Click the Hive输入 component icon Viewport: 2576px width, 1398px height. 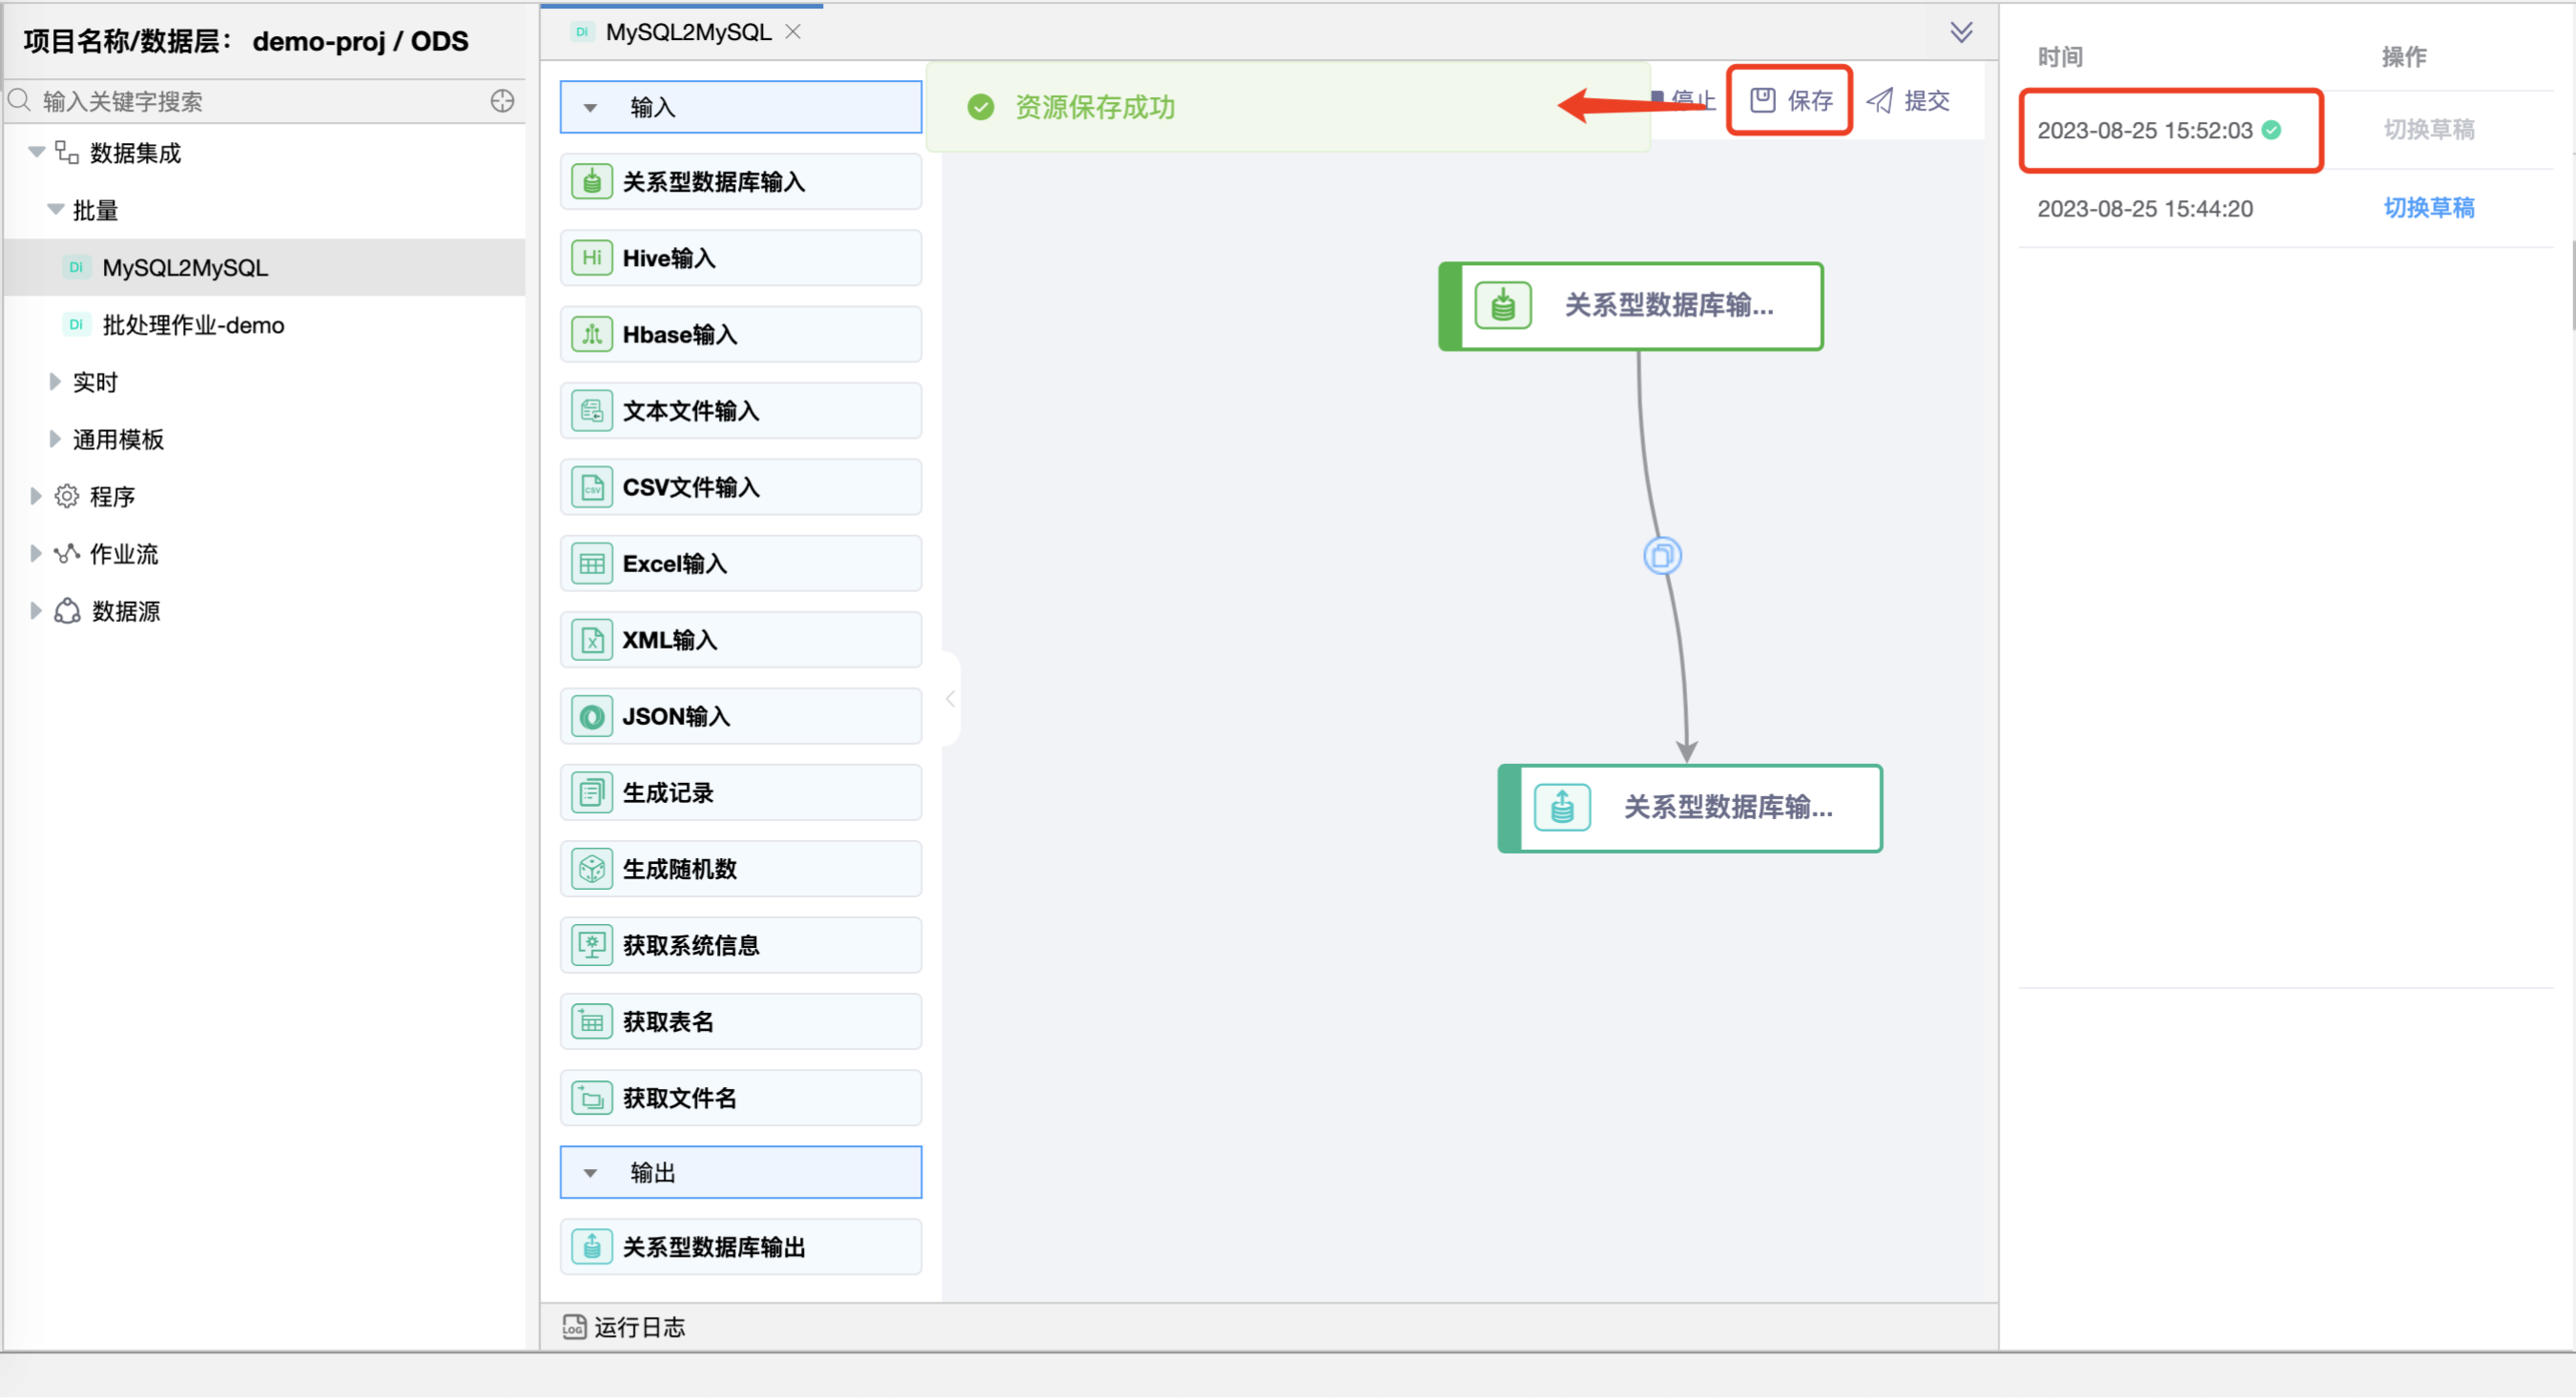point(592,258)
